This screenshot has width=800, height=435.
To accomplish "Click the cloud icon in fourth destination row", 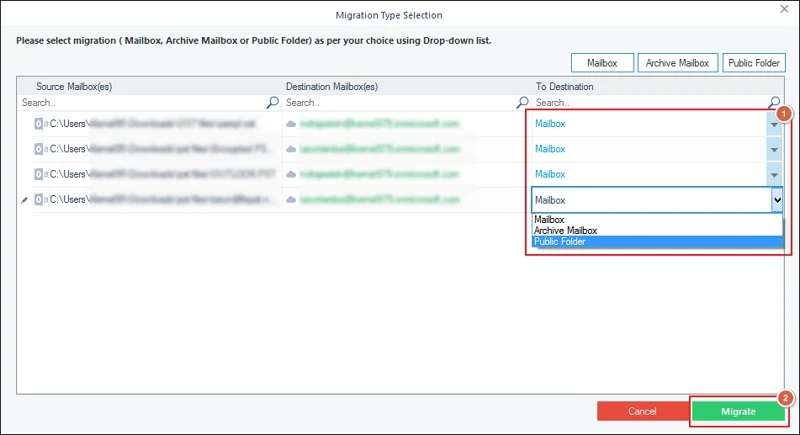I will click(291, 200).
